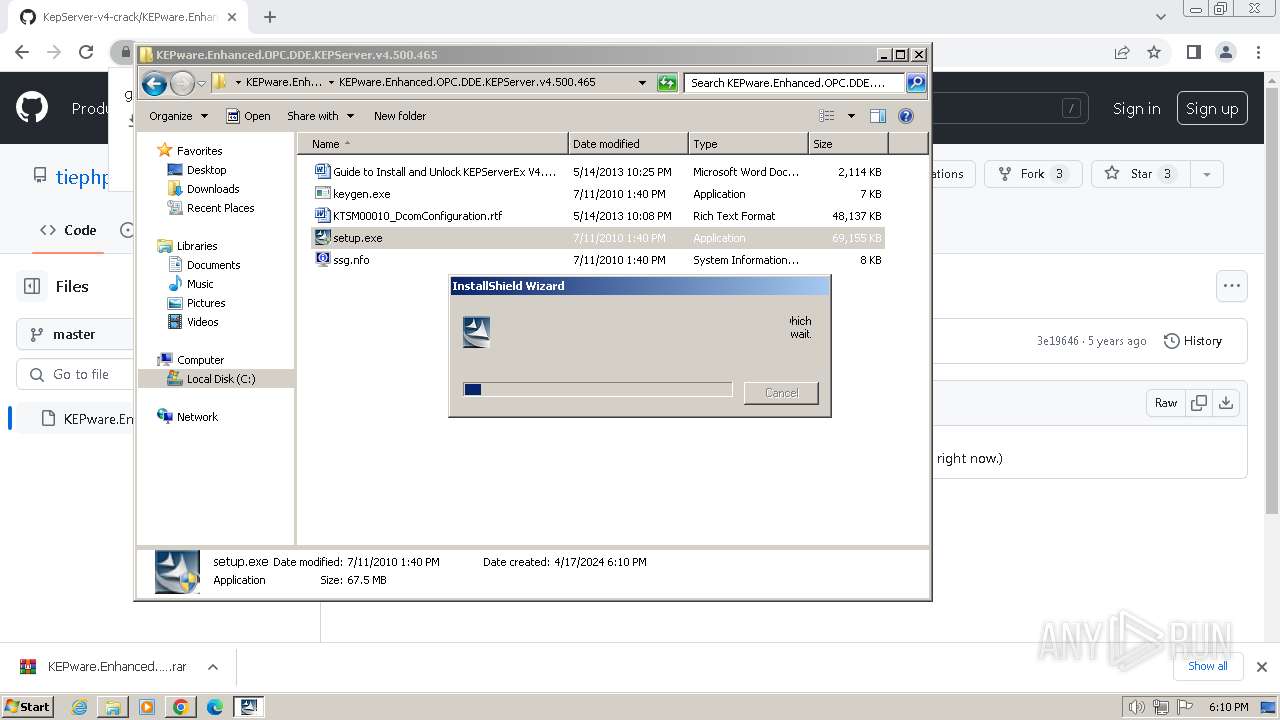The image size is (1280, 720).
Task: Select the setup.exe file icon
Action: [x=322, y=238]
